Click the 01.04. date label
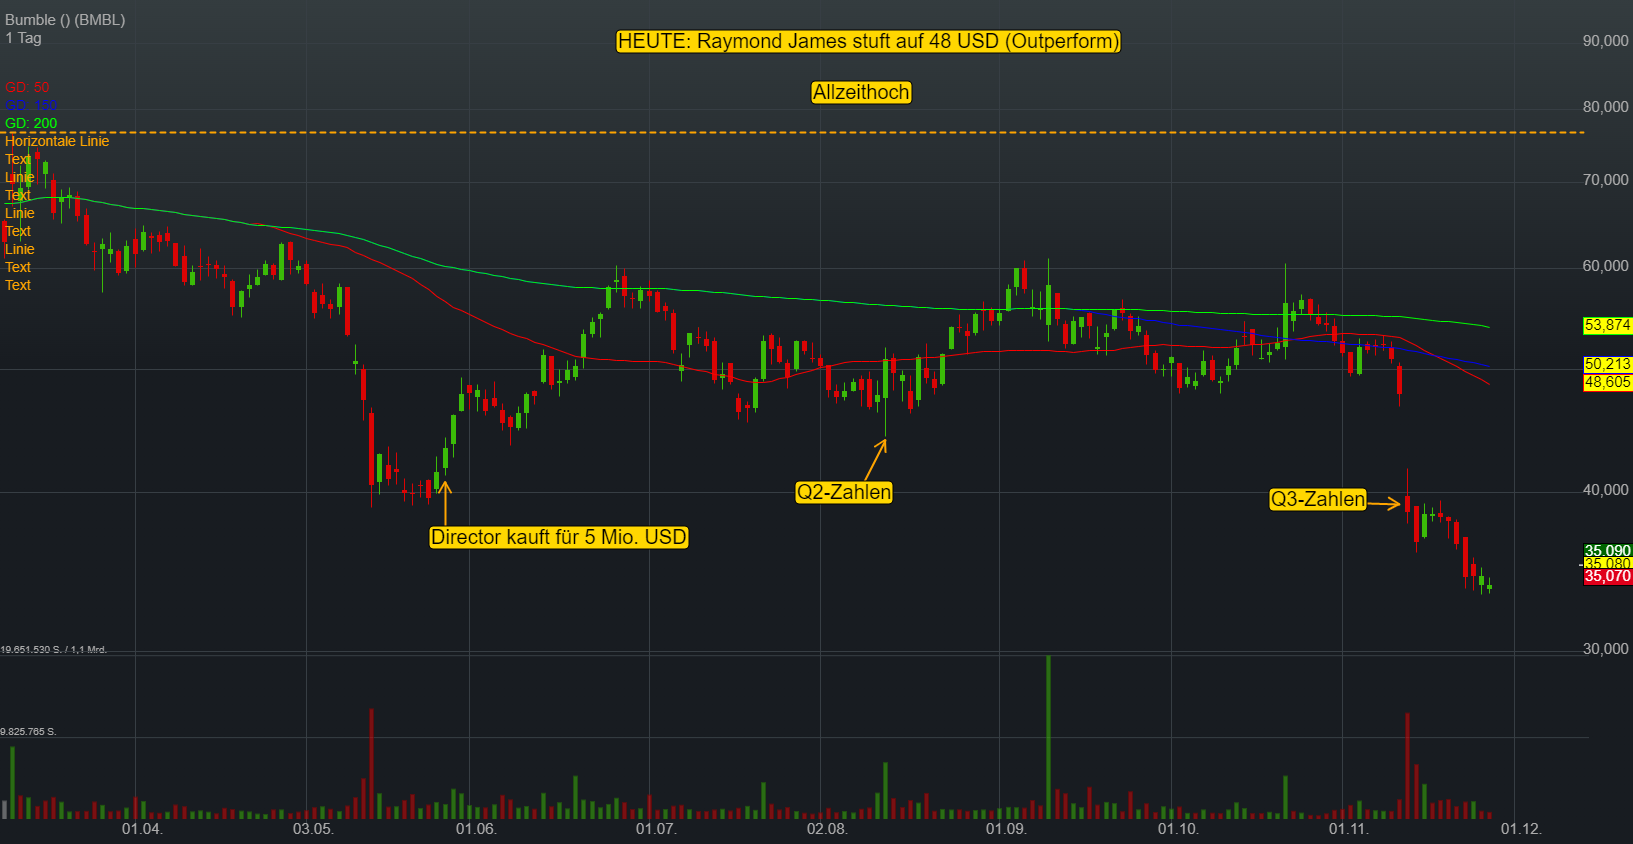Image resolution: width=1633 pixels, height=844 pixels. [142, 829]
